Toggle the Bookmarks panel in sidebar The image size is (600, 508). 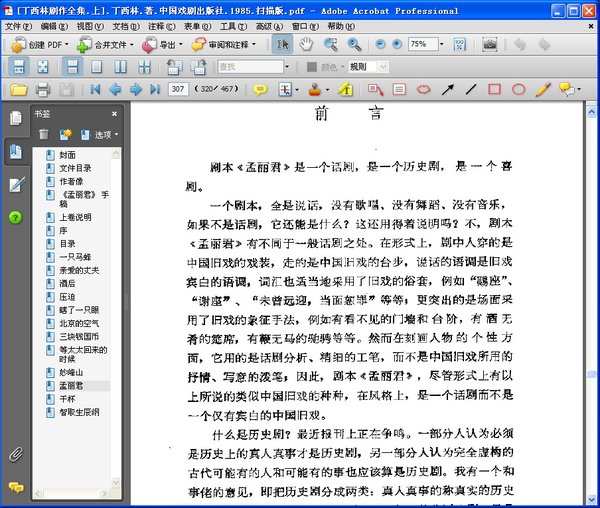(x=15, y=151)
